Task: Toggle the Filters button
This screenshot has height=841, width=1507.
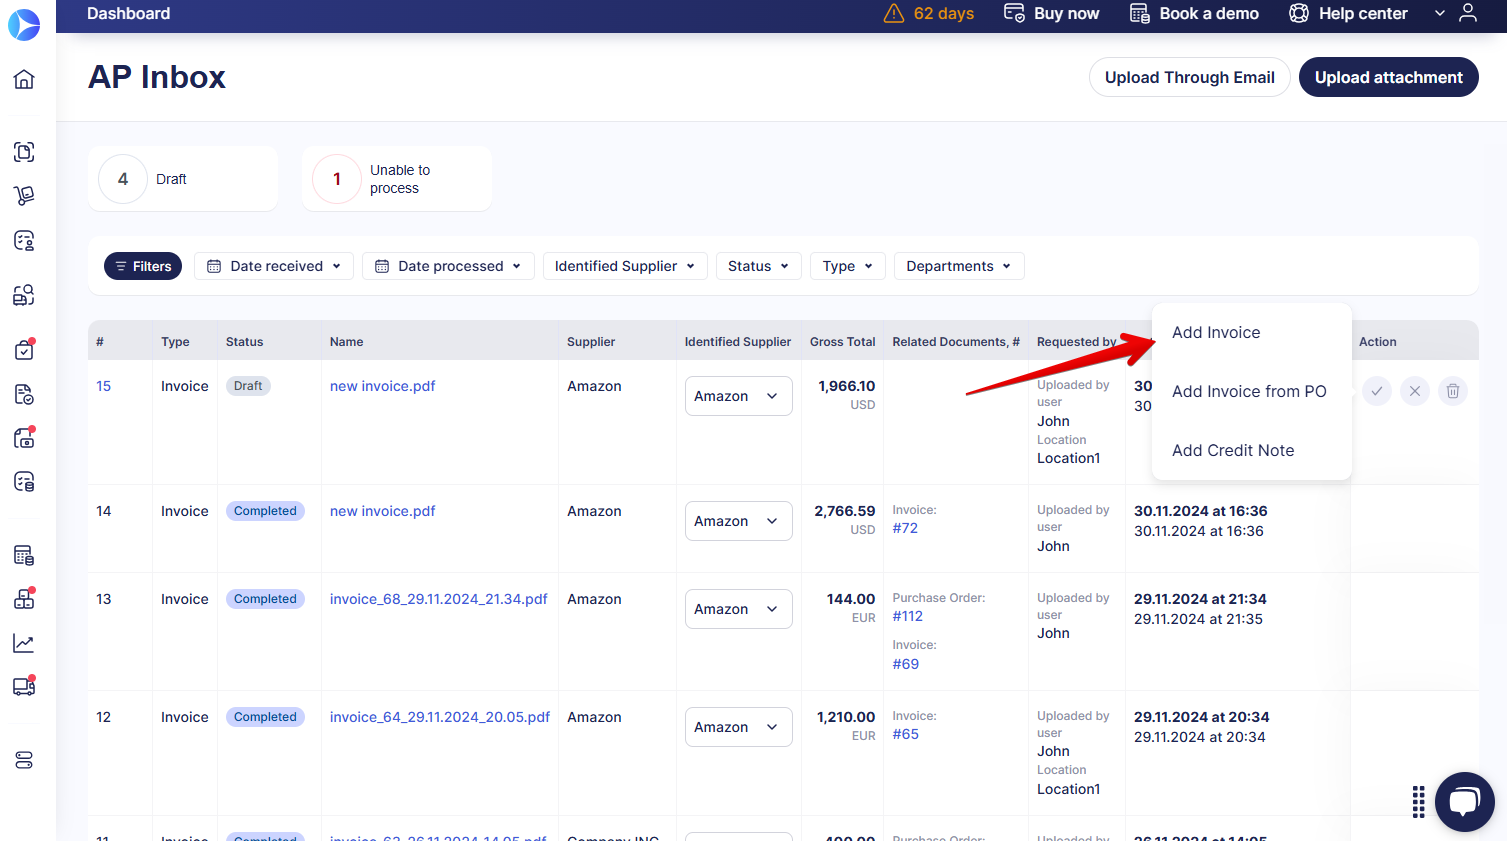Action: [143, 266]
